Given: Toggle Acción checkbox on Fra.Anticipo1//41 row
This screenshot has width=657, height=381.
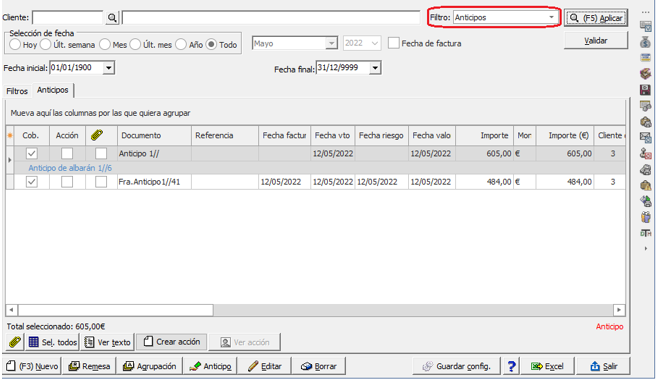Looking at the screenshot, I should [67, 182].
